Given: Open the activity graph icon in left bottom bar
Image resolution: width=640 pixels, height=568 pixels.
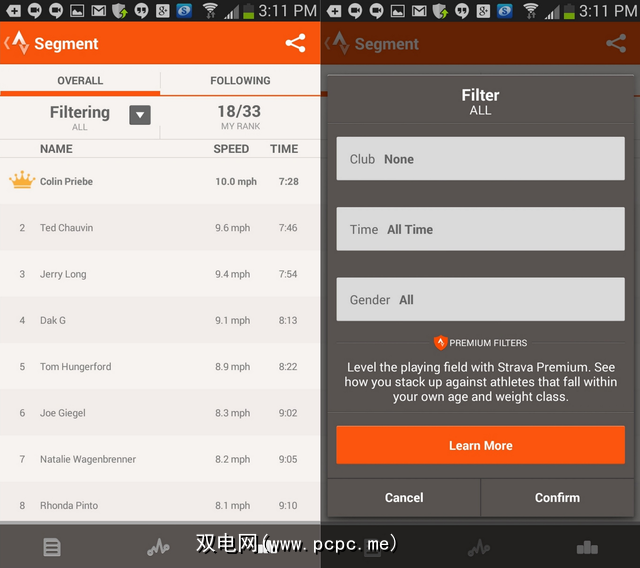Looking at the screenshot, I should click(158, 547).
